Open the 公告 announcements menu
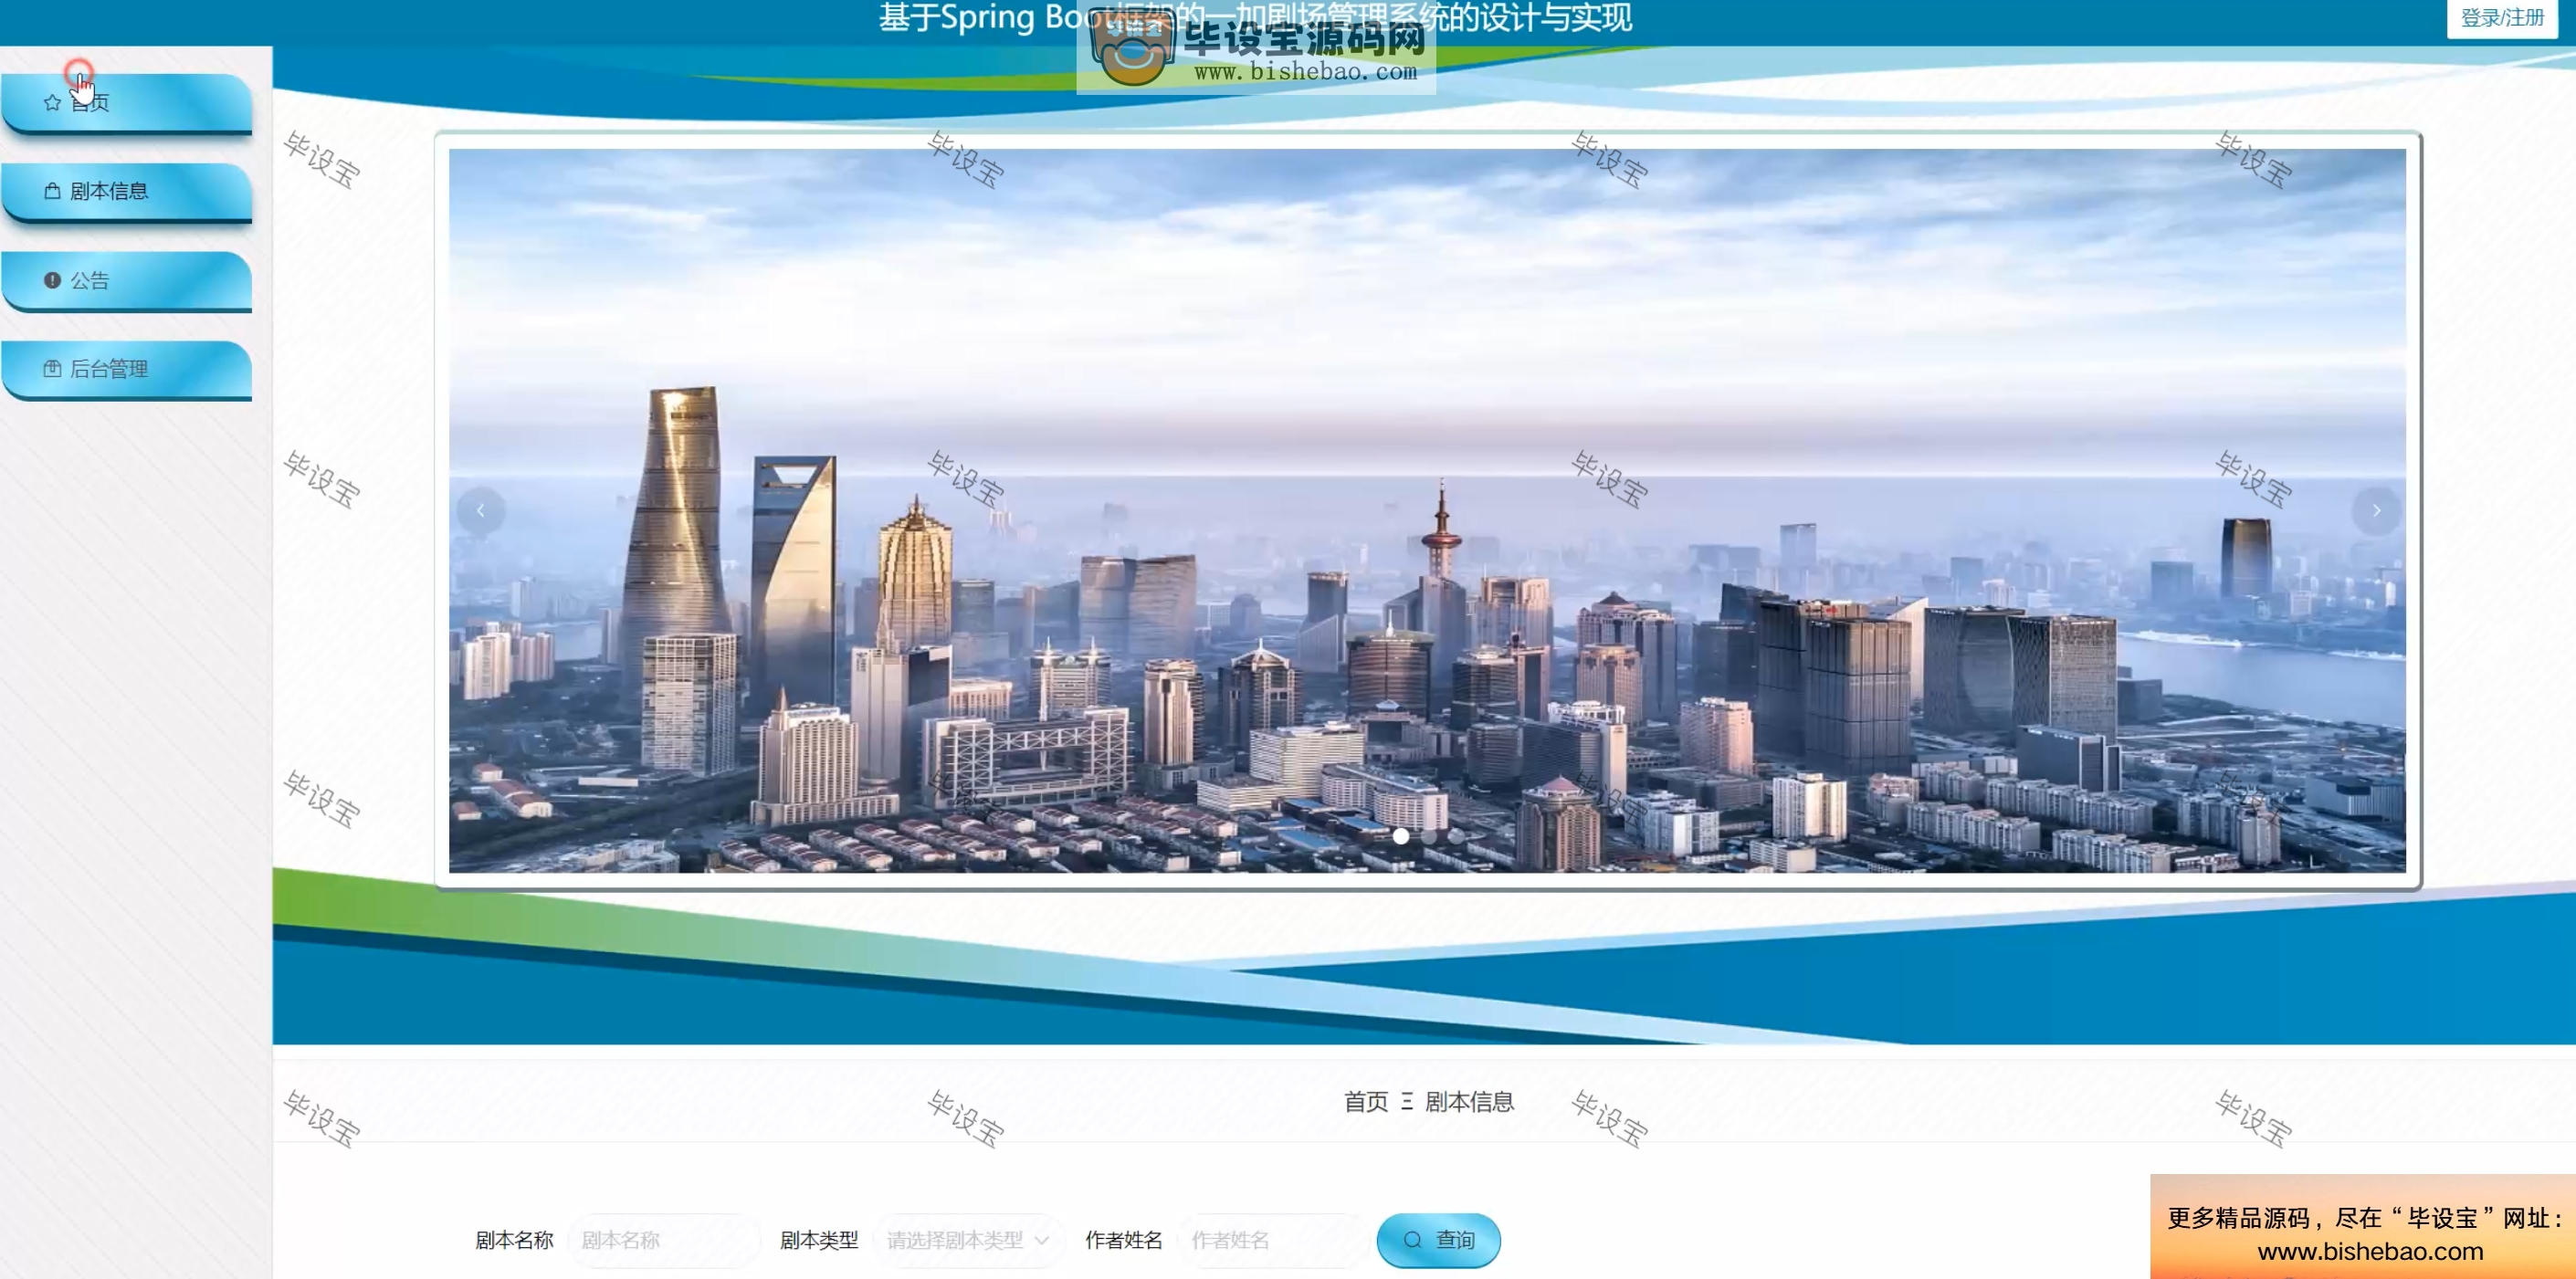 click(126, 280)
